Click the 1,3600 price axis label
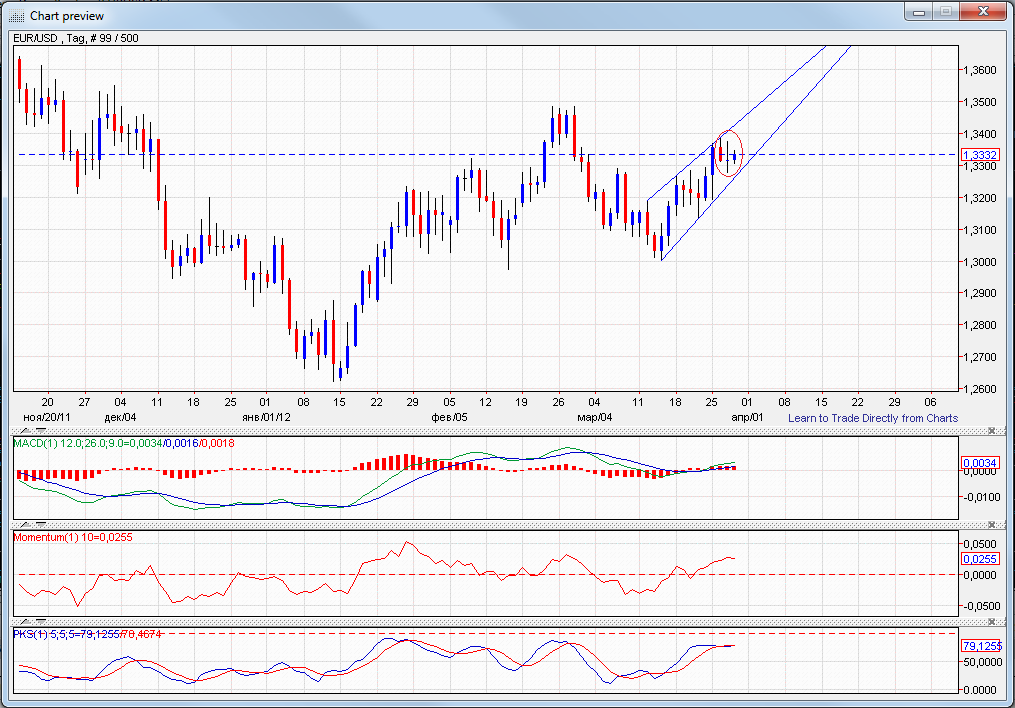This screenshot has height=708, width=1015. pos(980,70)
